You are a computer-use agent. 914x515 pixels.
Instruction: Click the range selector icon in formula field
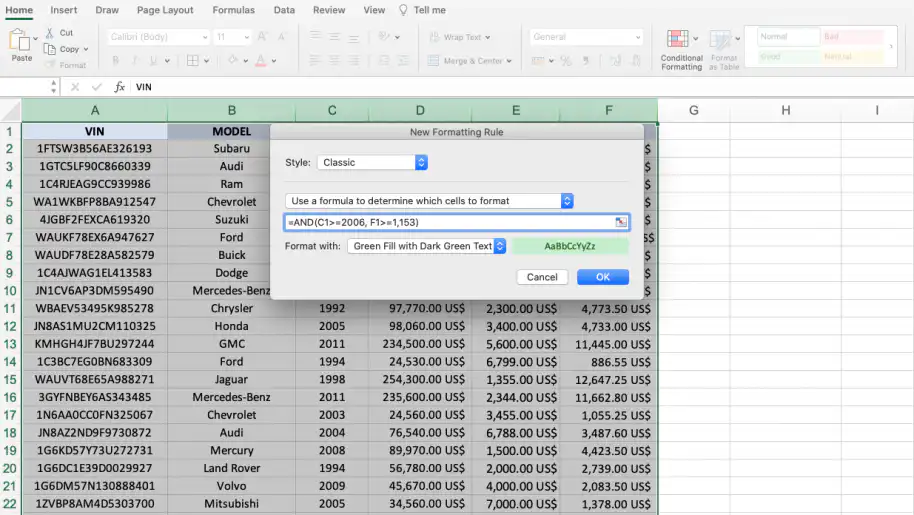(x=621, y=222)
